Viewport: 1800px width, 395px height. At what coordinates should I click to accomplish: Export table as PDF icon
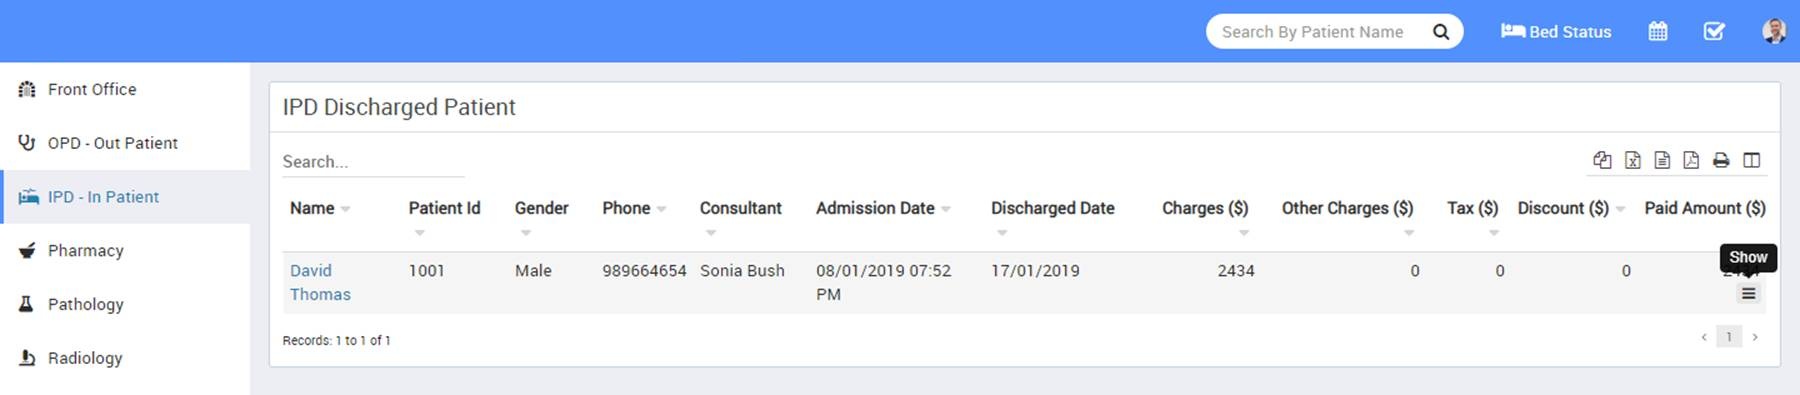click(x=1691, y=160)
